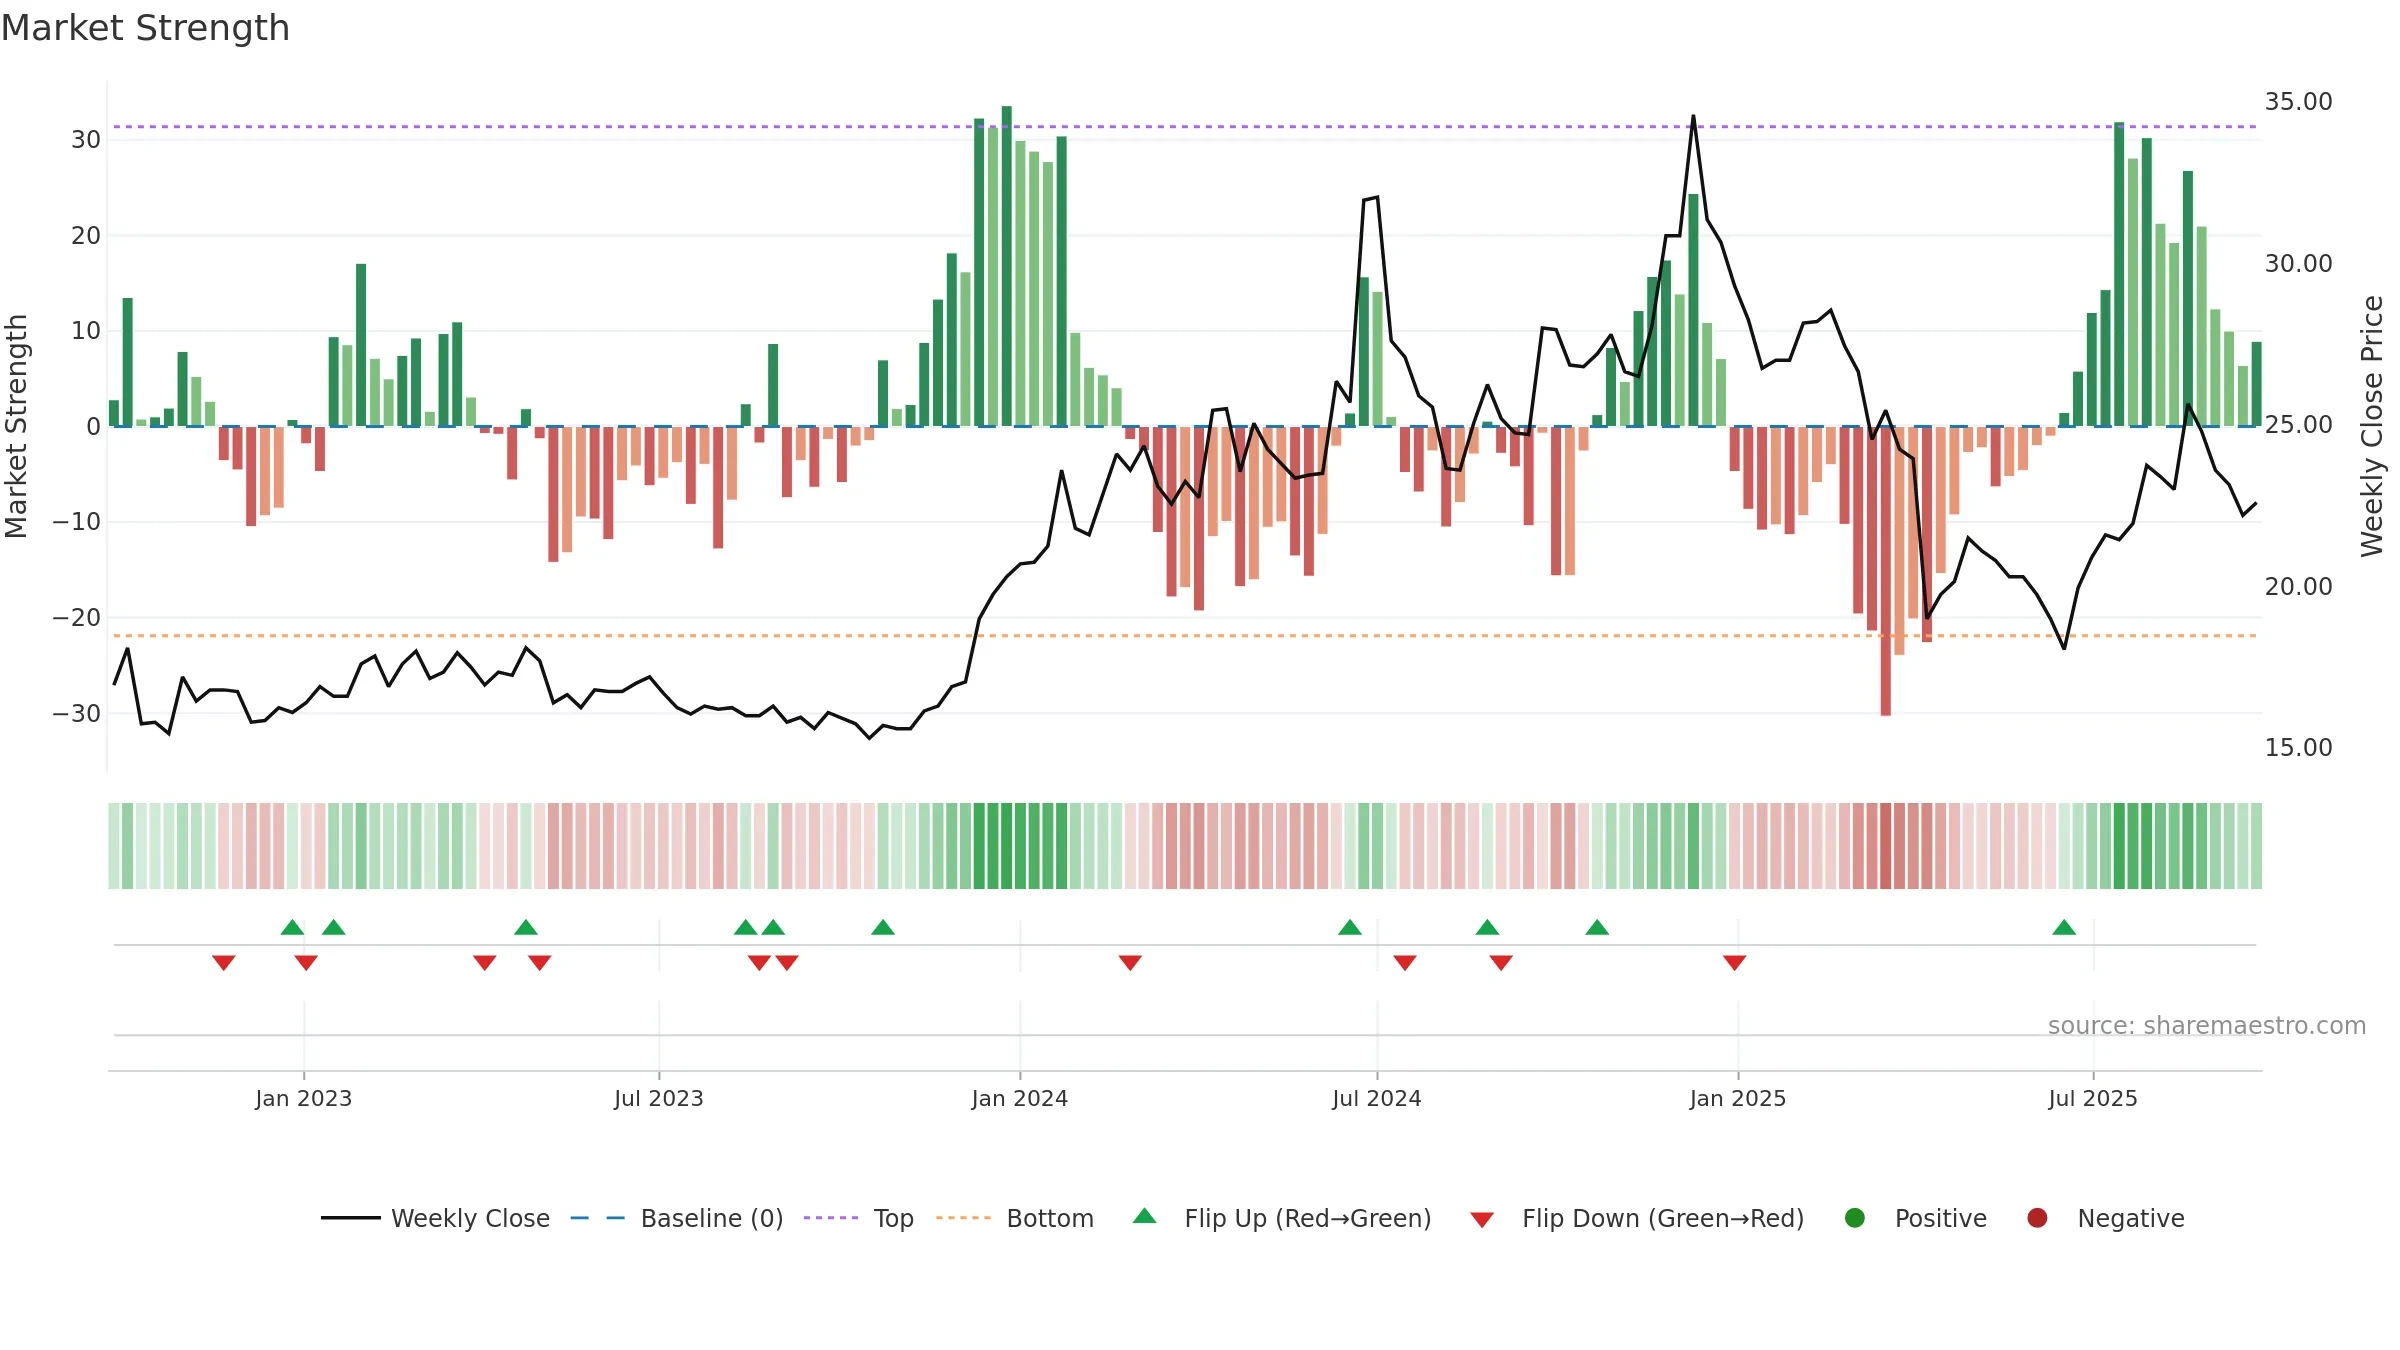Click the '25.00' right price axis tick
Viewport: 2400px width, 1350px height.
2298,425
